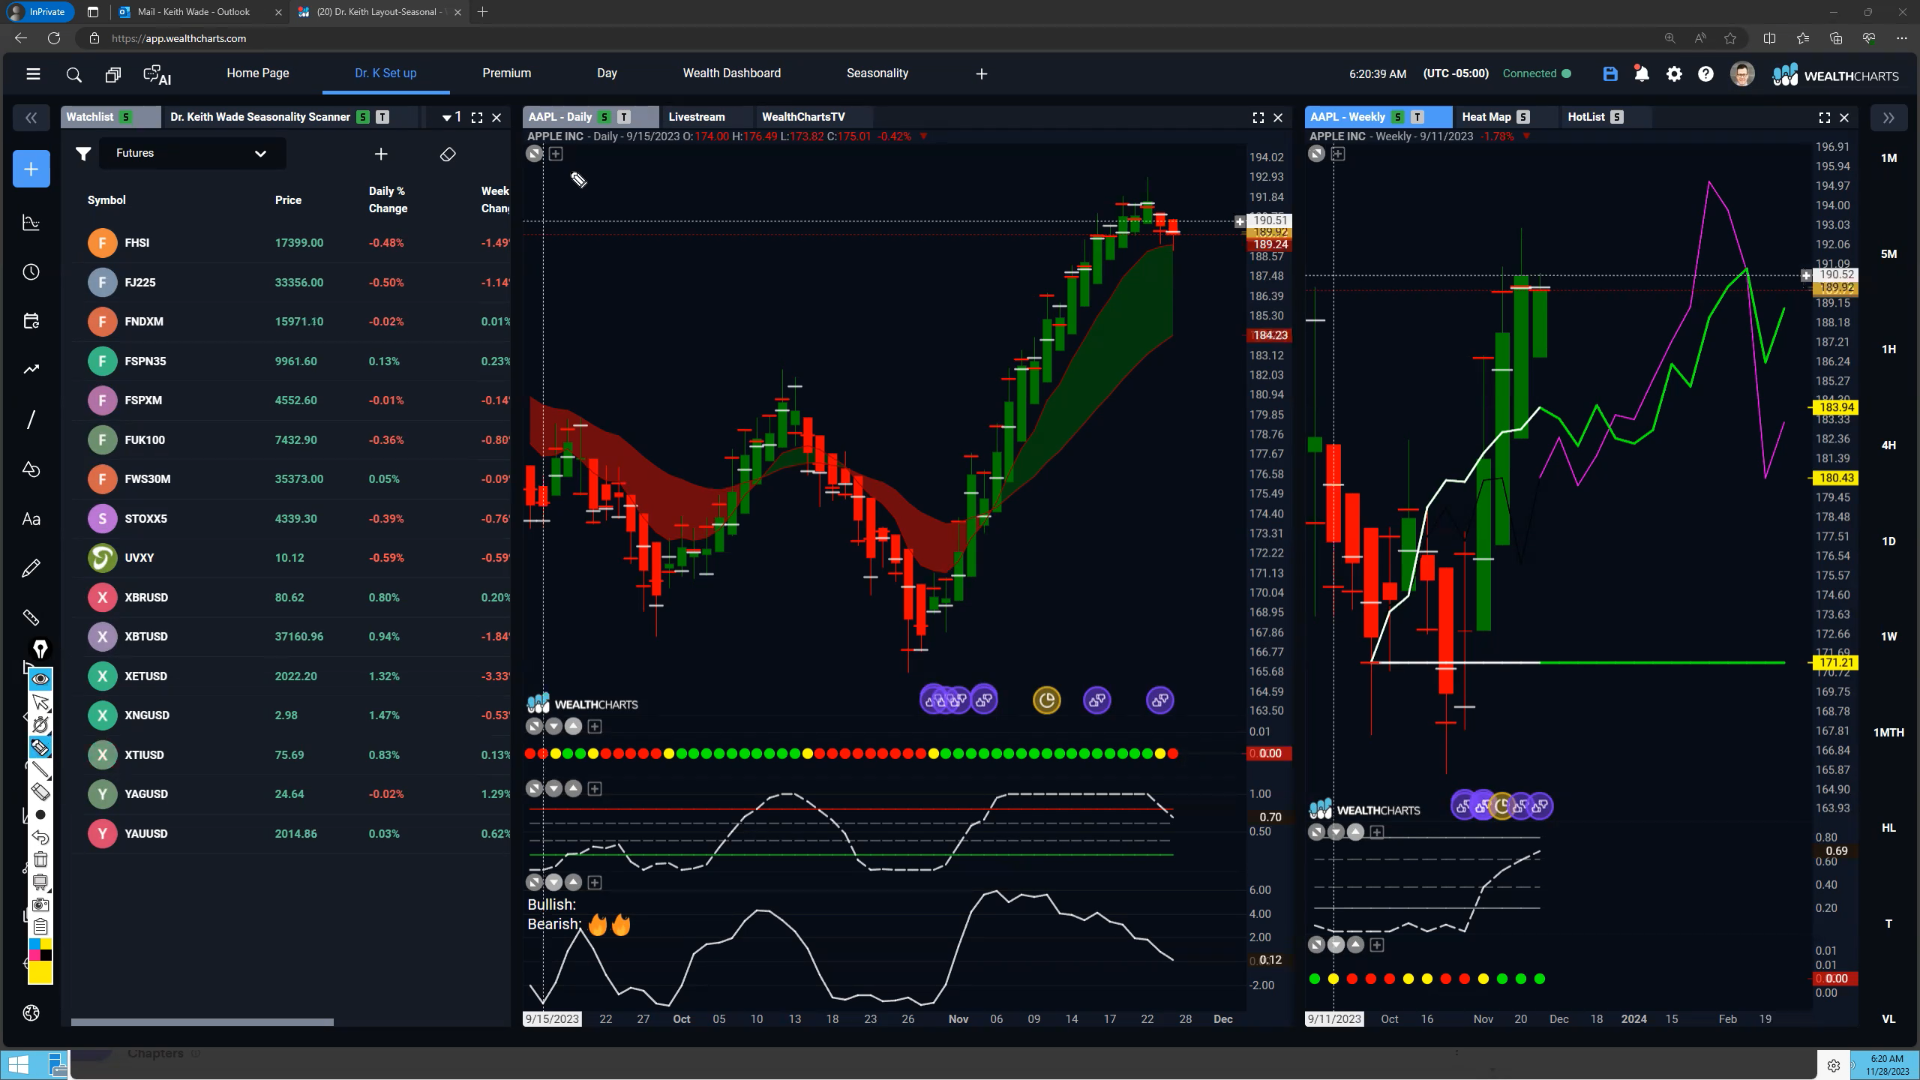Open the watchlist panel count dropdown arrow
This screenshot has width=1920, height=1080.
pos(447,118)
